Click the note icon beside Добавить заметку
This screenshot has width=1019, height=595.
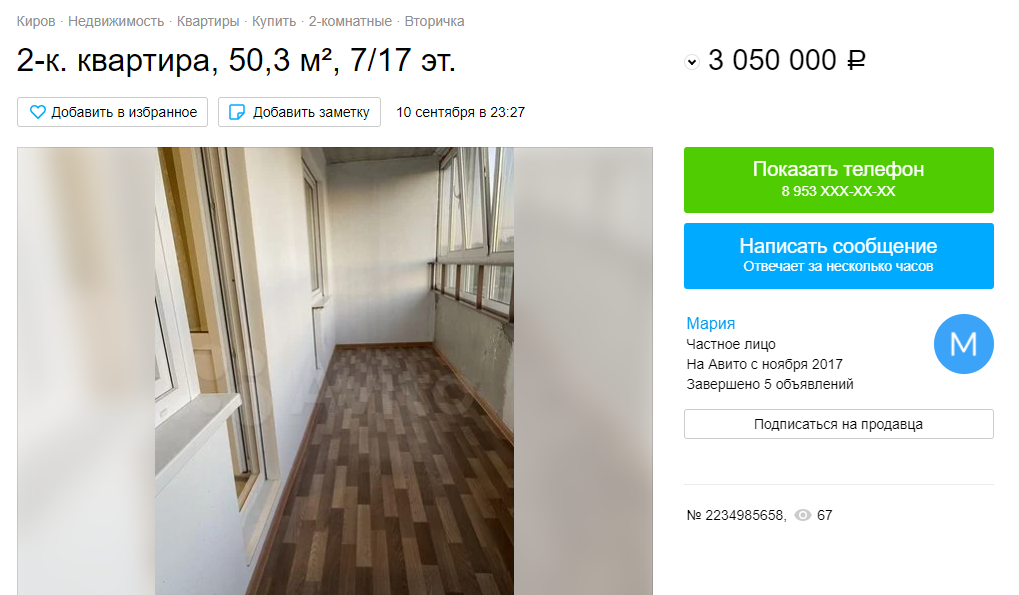[x=237, y=112]
